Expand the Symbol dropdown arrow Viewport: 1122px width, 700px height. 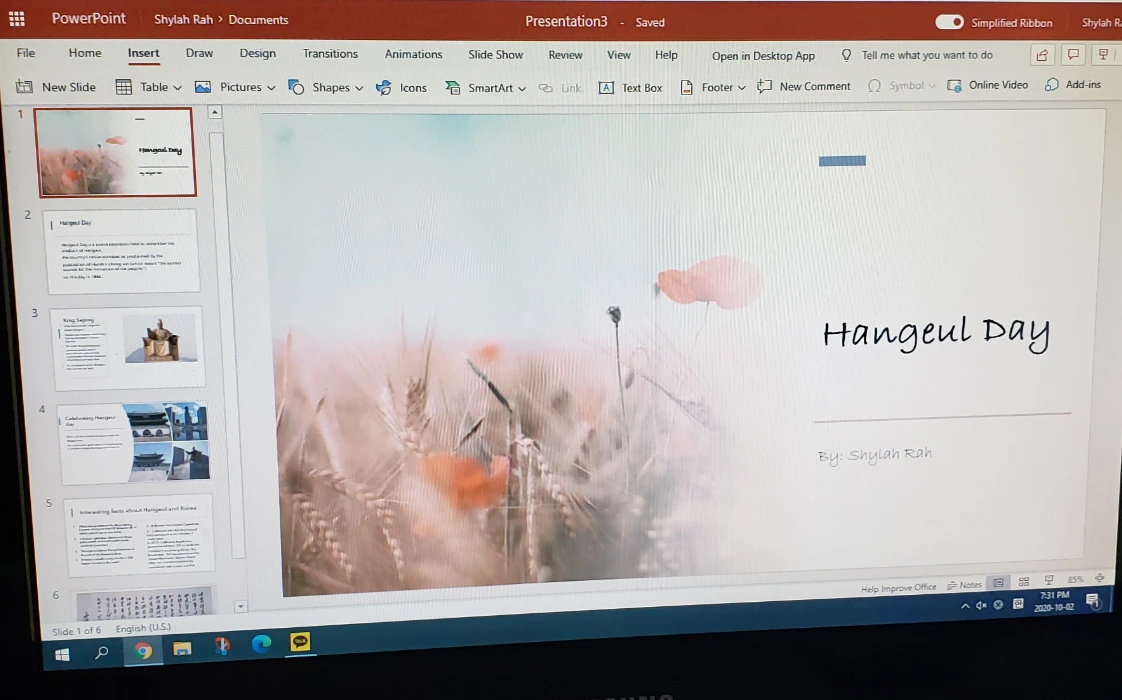(932, 86)
